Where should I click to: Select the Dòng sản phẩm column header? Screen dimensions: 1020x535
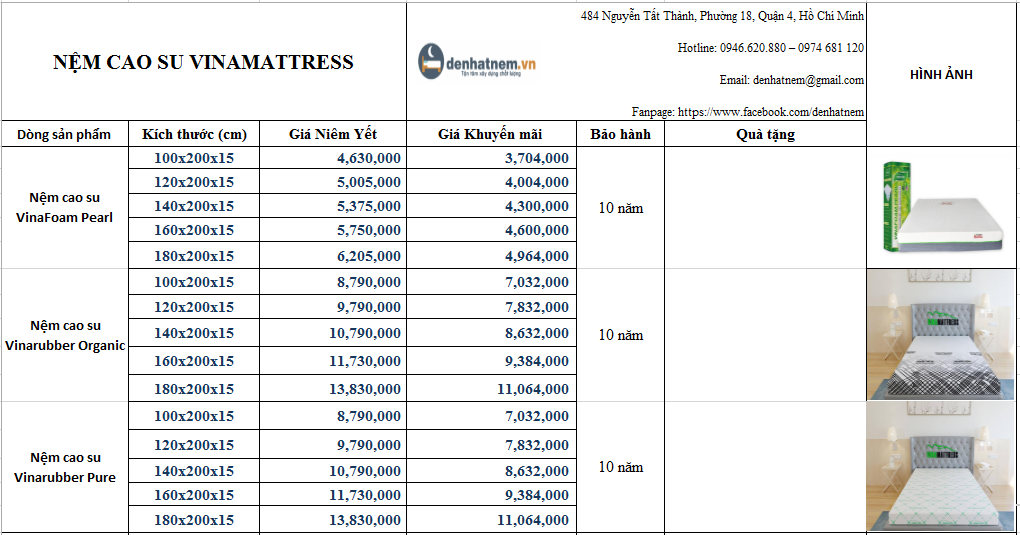[x=64, y=134]
